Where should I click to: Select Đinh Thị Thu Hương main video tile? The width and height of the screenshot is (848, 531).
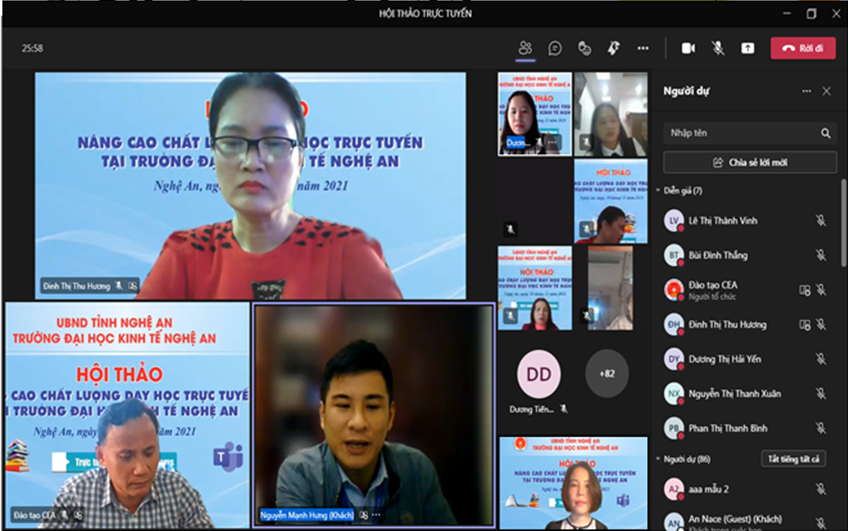click(250, 185)
